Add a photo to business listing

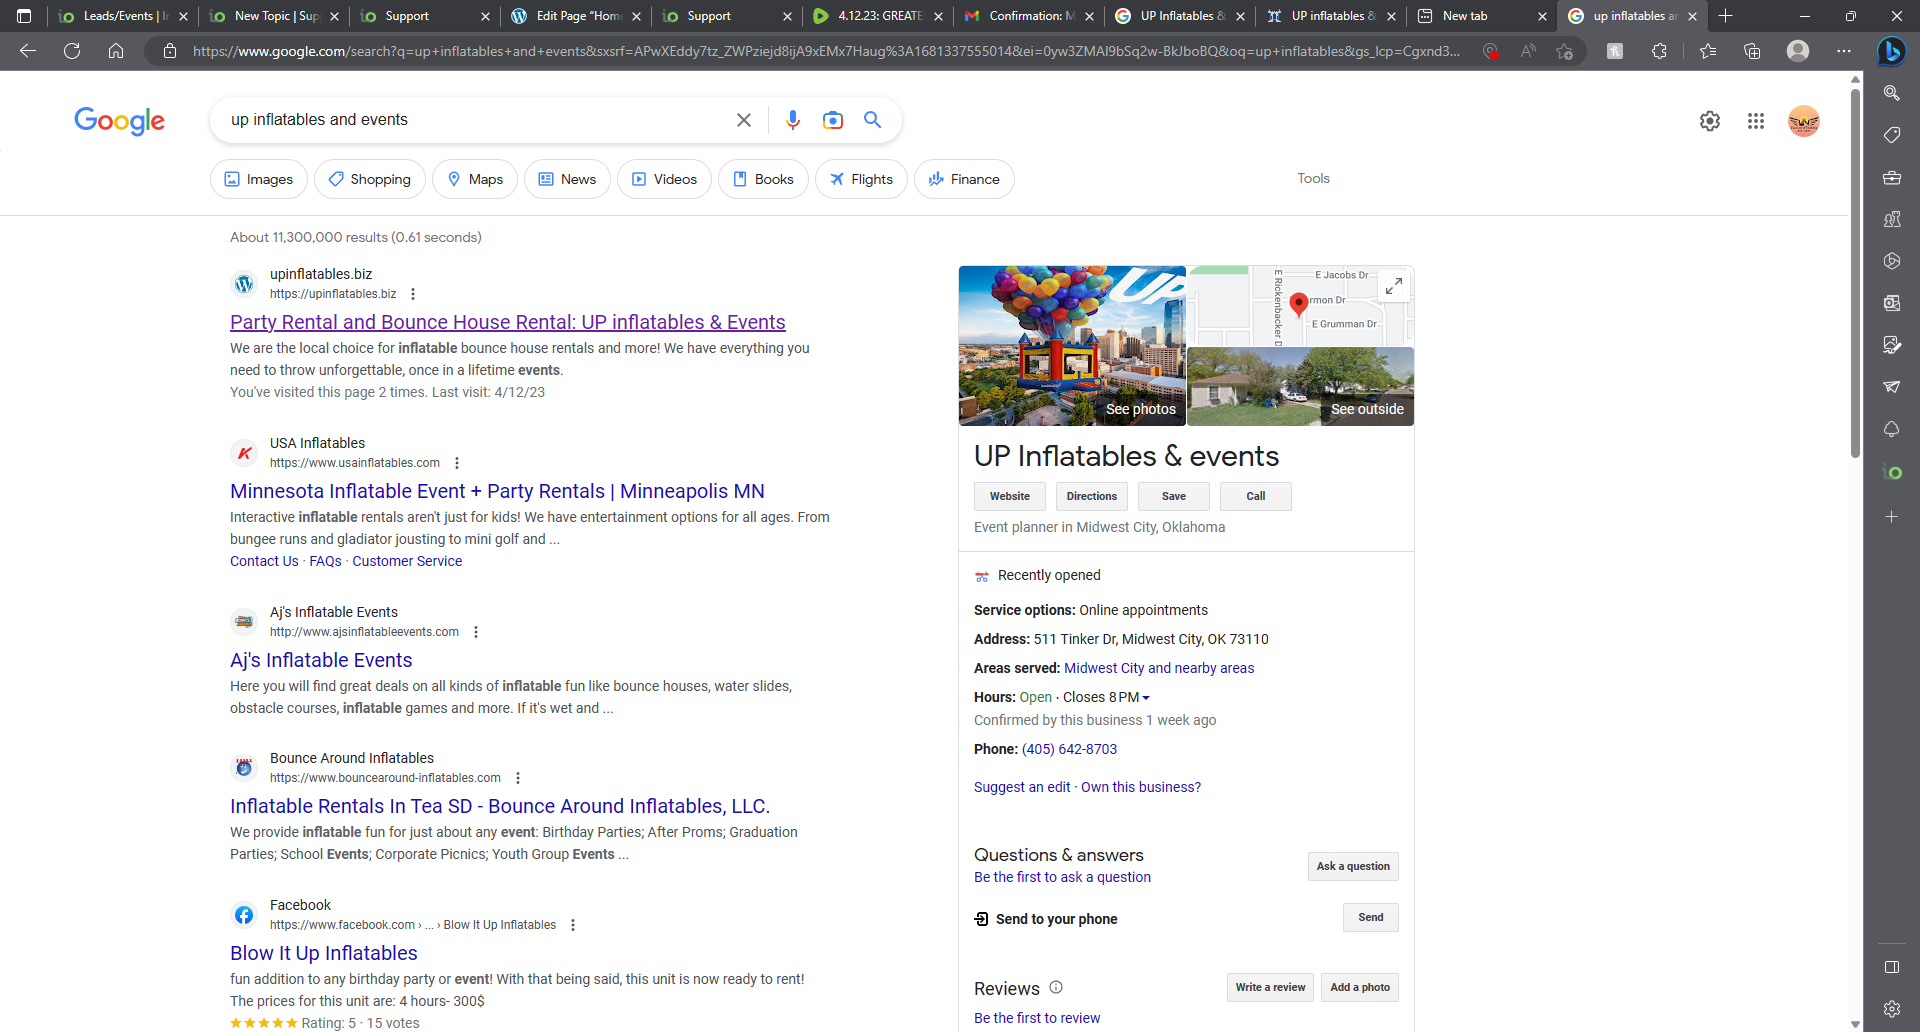point(1360,988)
